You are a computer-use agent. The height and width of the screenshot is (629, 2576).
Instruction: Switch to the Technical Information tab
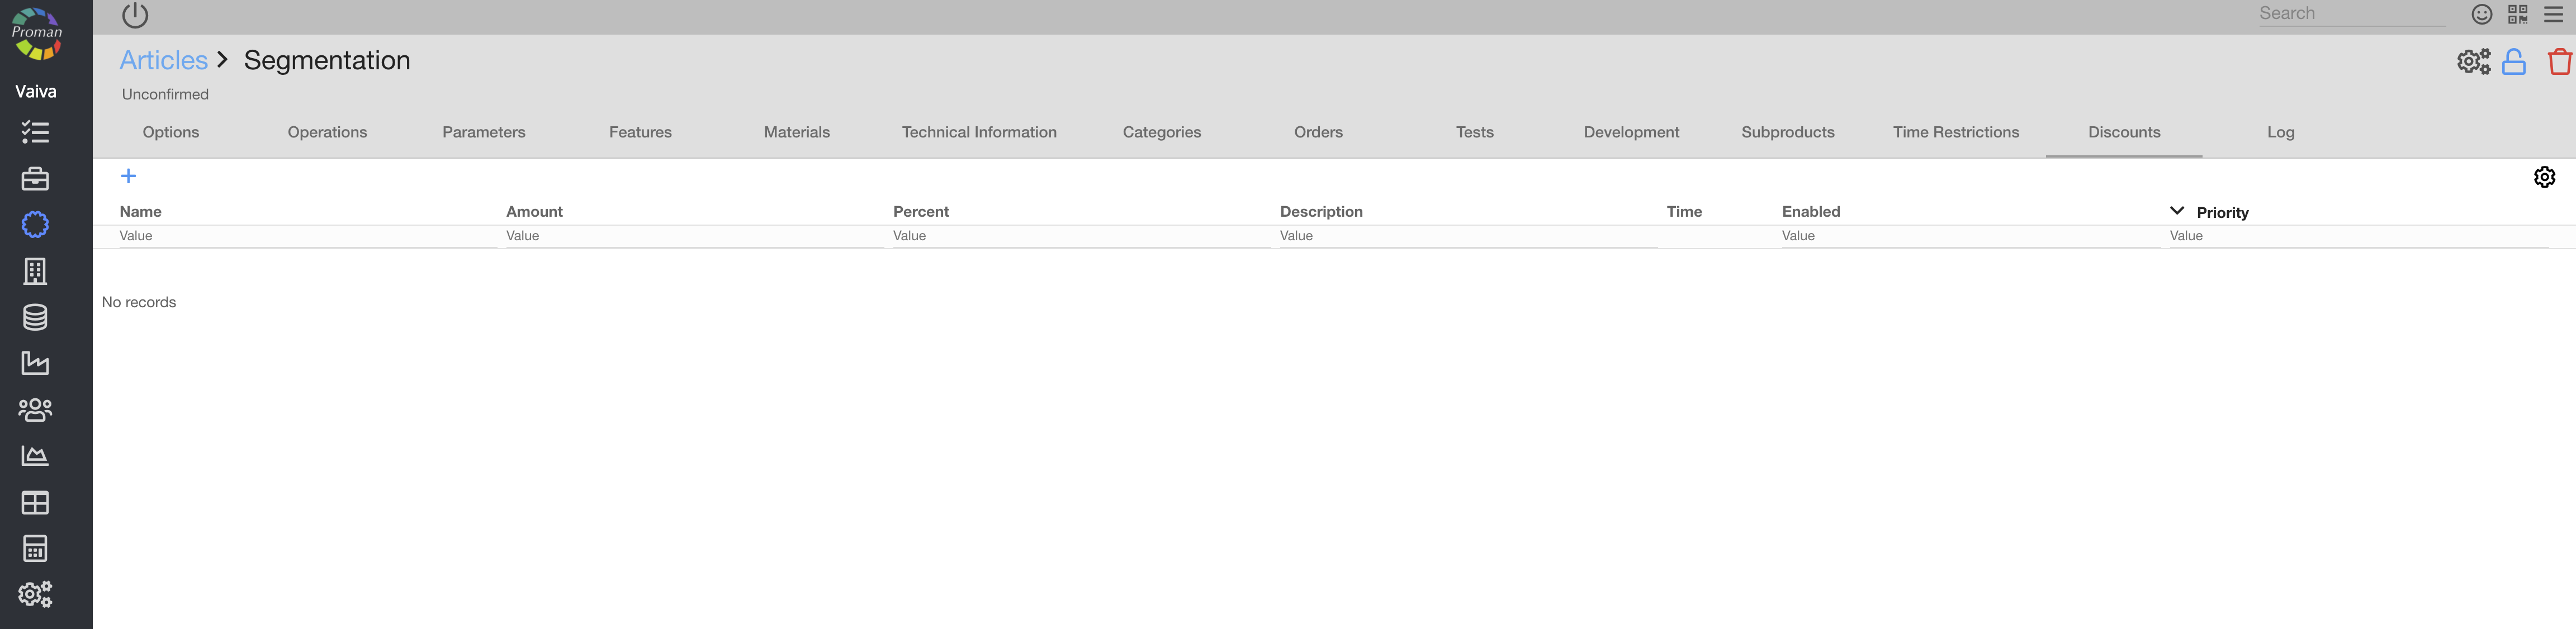(x=978, y=132)
